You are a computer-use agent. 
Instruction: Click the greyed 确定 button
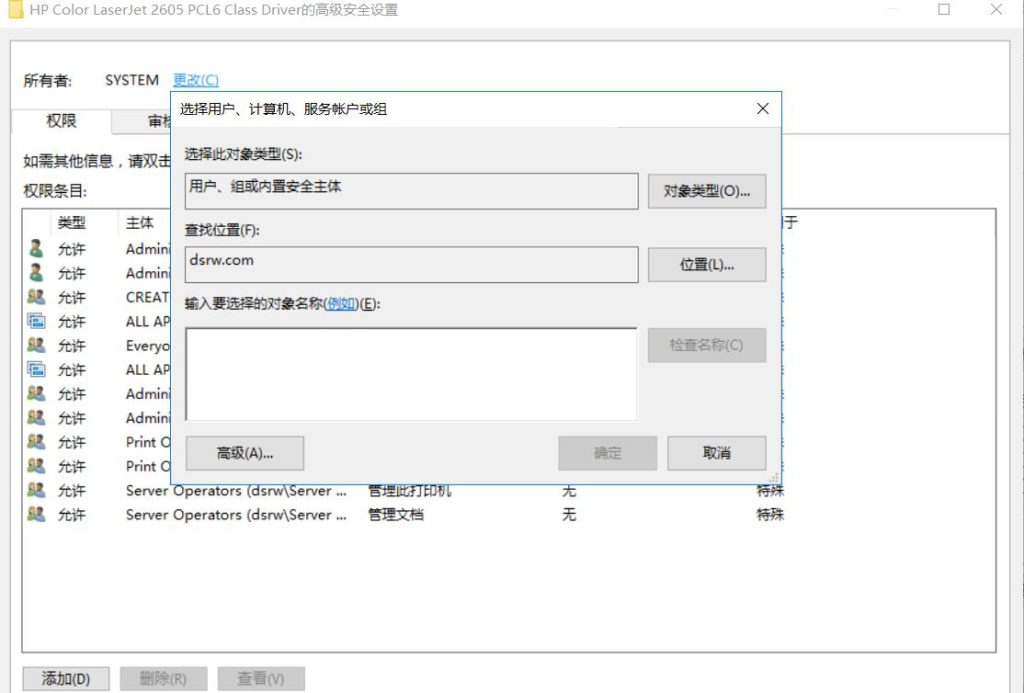(x=607, y=453)
